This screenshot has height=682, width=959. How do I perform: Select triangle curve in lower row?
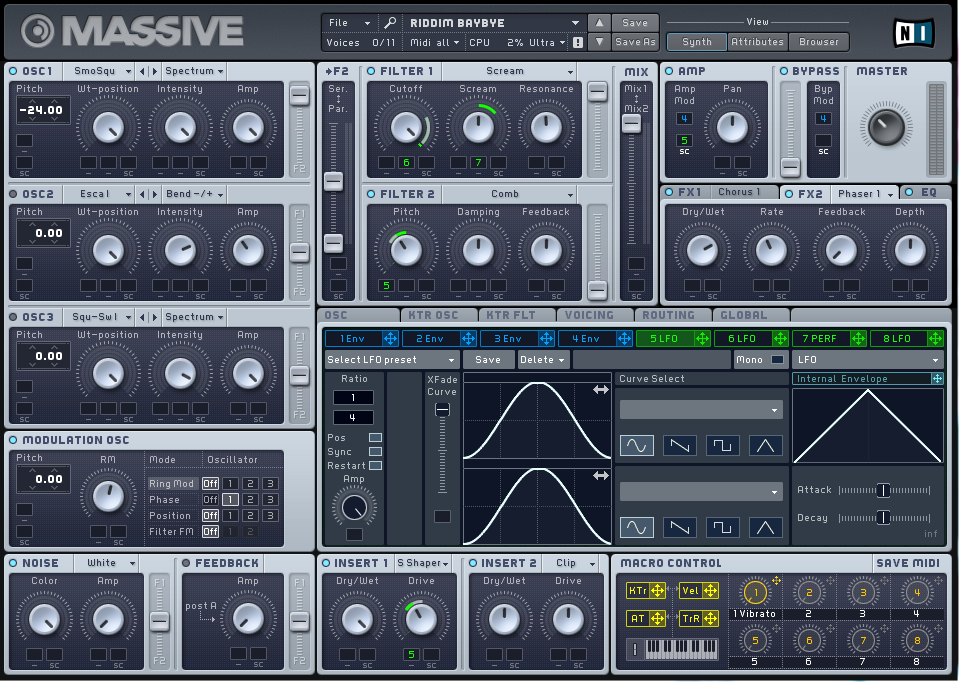click(765, 527)
